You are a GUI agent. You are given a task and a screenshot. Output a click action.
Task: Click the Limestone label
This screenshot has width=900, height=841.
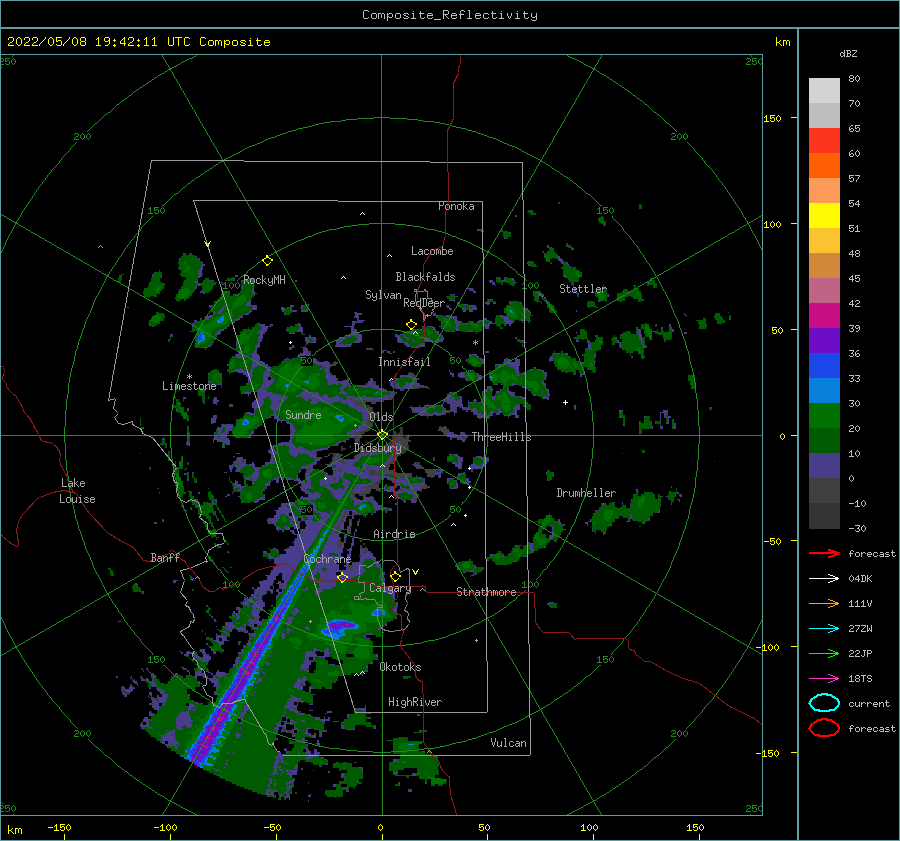[189, 386]
